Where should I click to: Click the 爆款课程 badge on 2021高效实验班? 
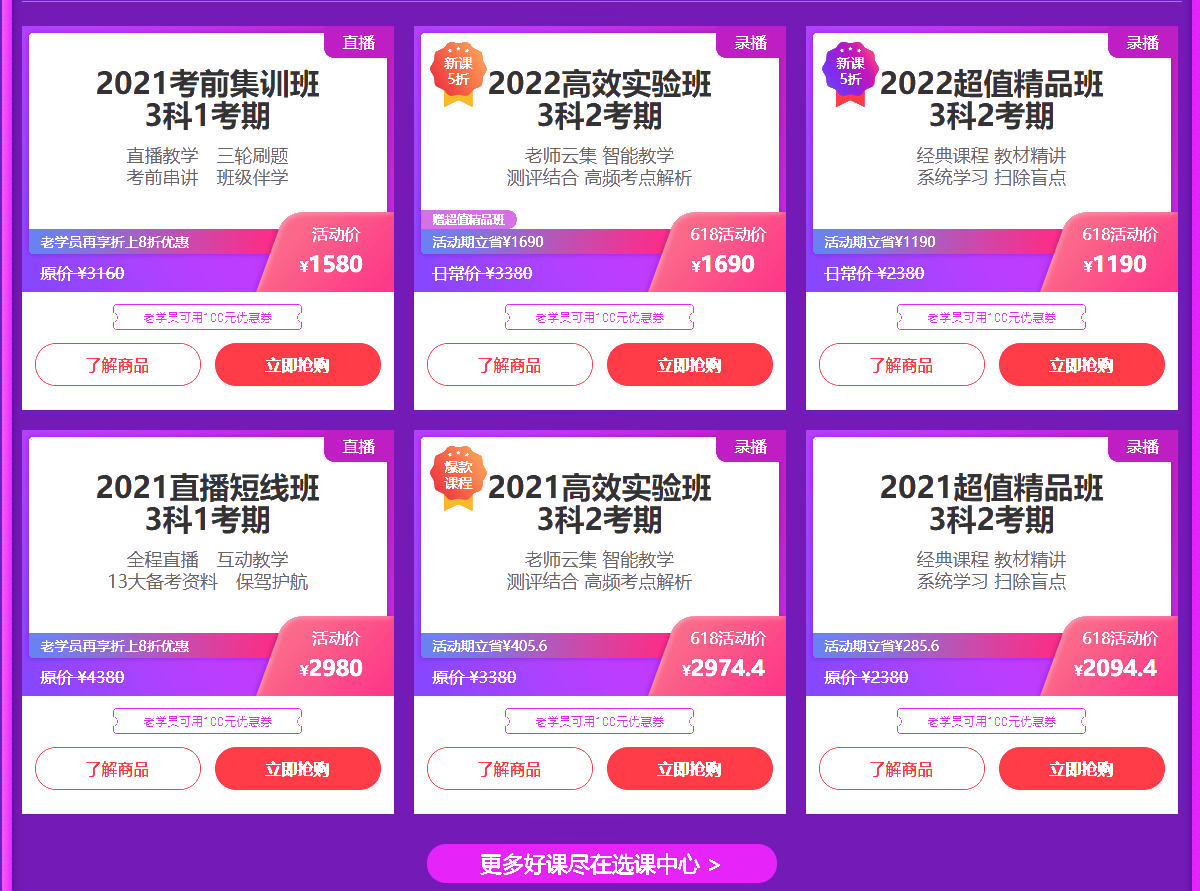click(x=458, y=478)
